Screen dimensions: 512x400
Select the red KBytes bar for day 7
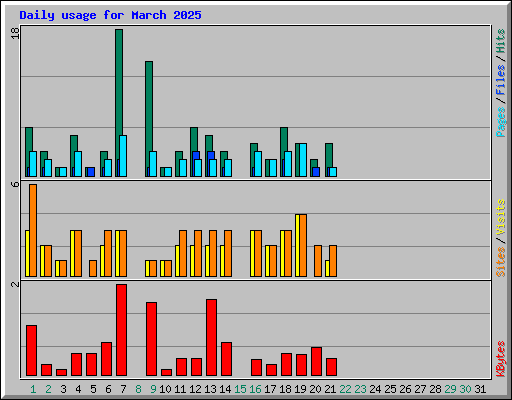pyautogui.click(x=121, y=330)
